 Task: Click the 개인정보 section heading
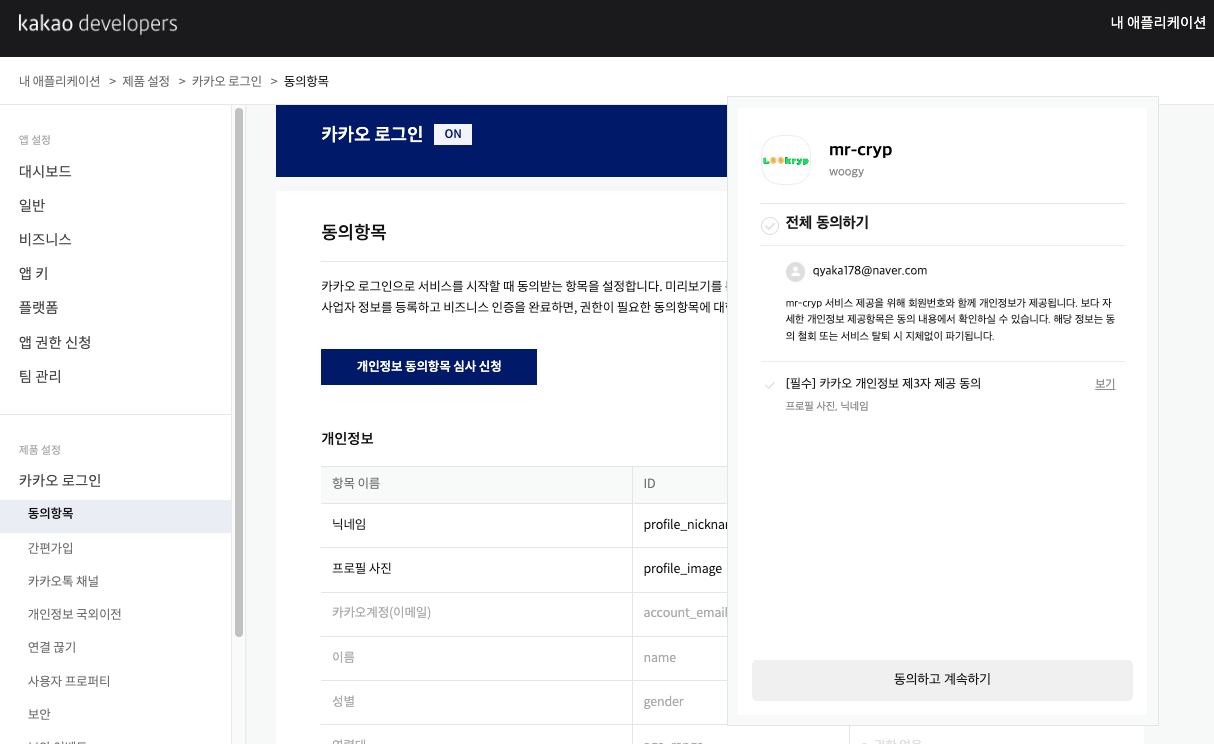[x=347, y=439]
